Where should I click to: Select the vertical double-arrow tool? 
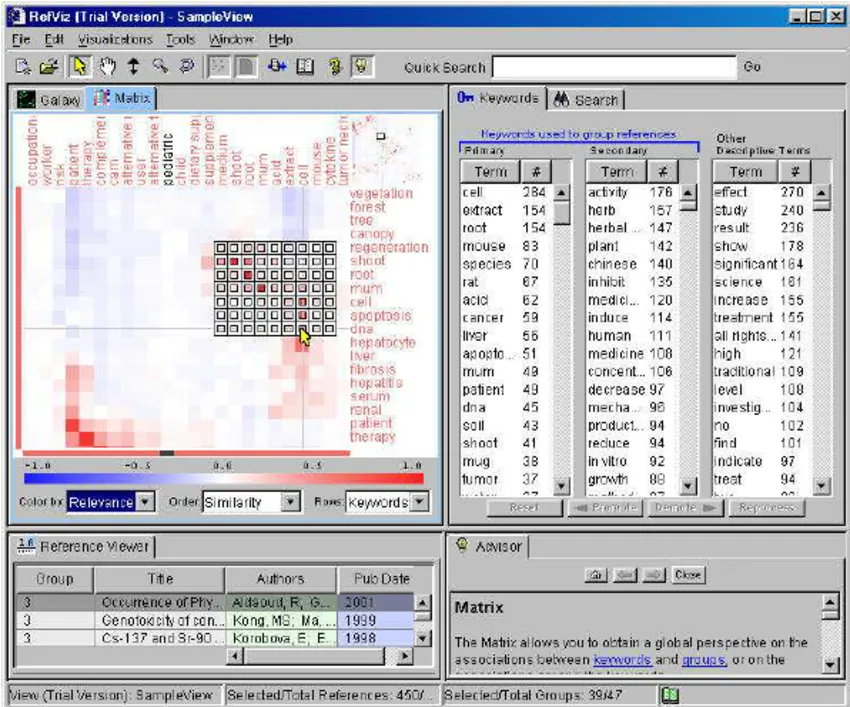click(x=133, y=67)
